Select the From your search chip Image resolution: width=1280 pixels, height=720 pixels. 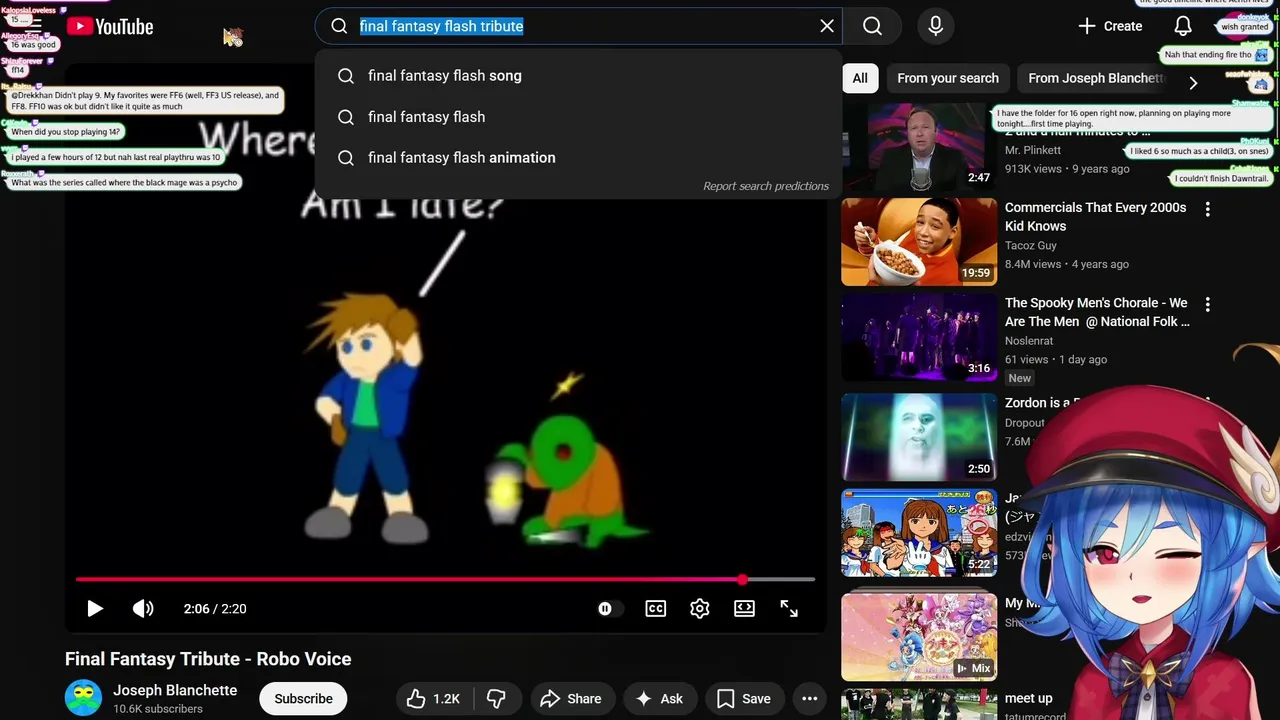coord(948,78)
